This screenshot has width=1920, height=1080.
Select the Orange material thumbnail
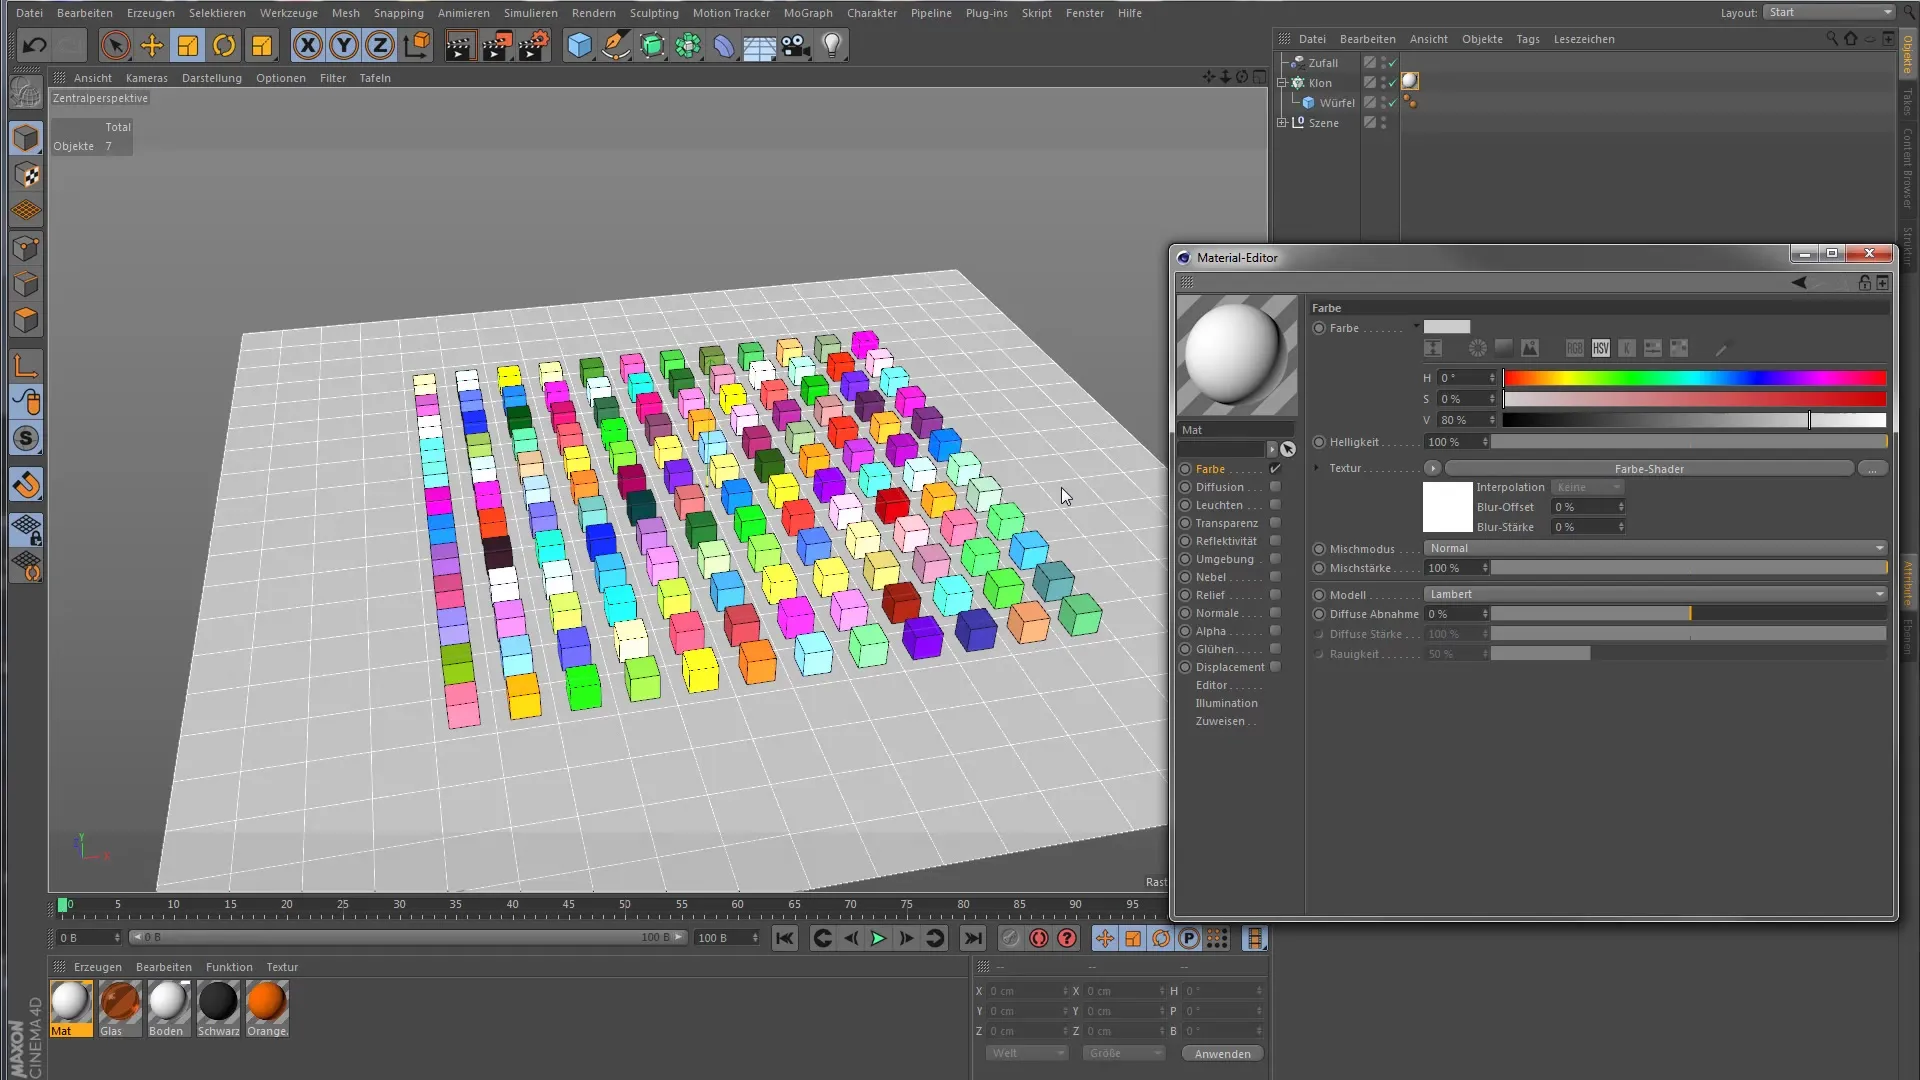[267, 1008]
